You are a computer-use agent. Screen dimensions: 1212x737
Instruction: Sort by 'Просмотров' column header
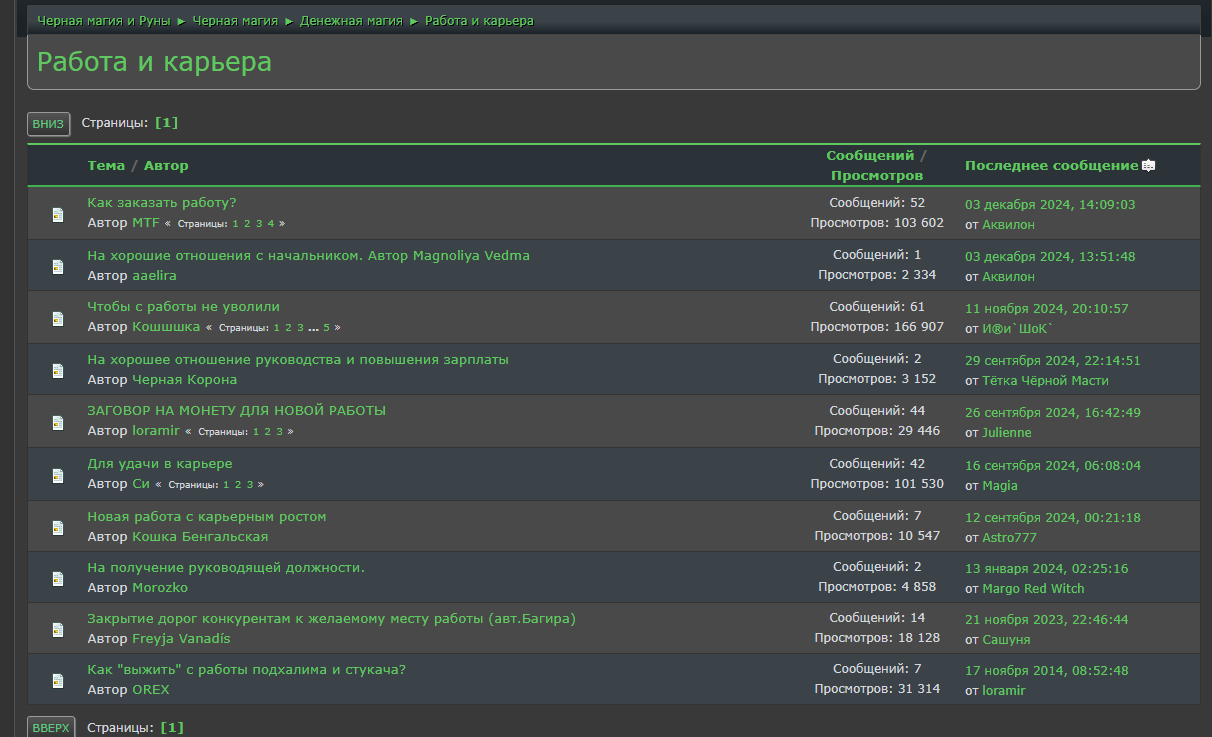coord(877,176)
